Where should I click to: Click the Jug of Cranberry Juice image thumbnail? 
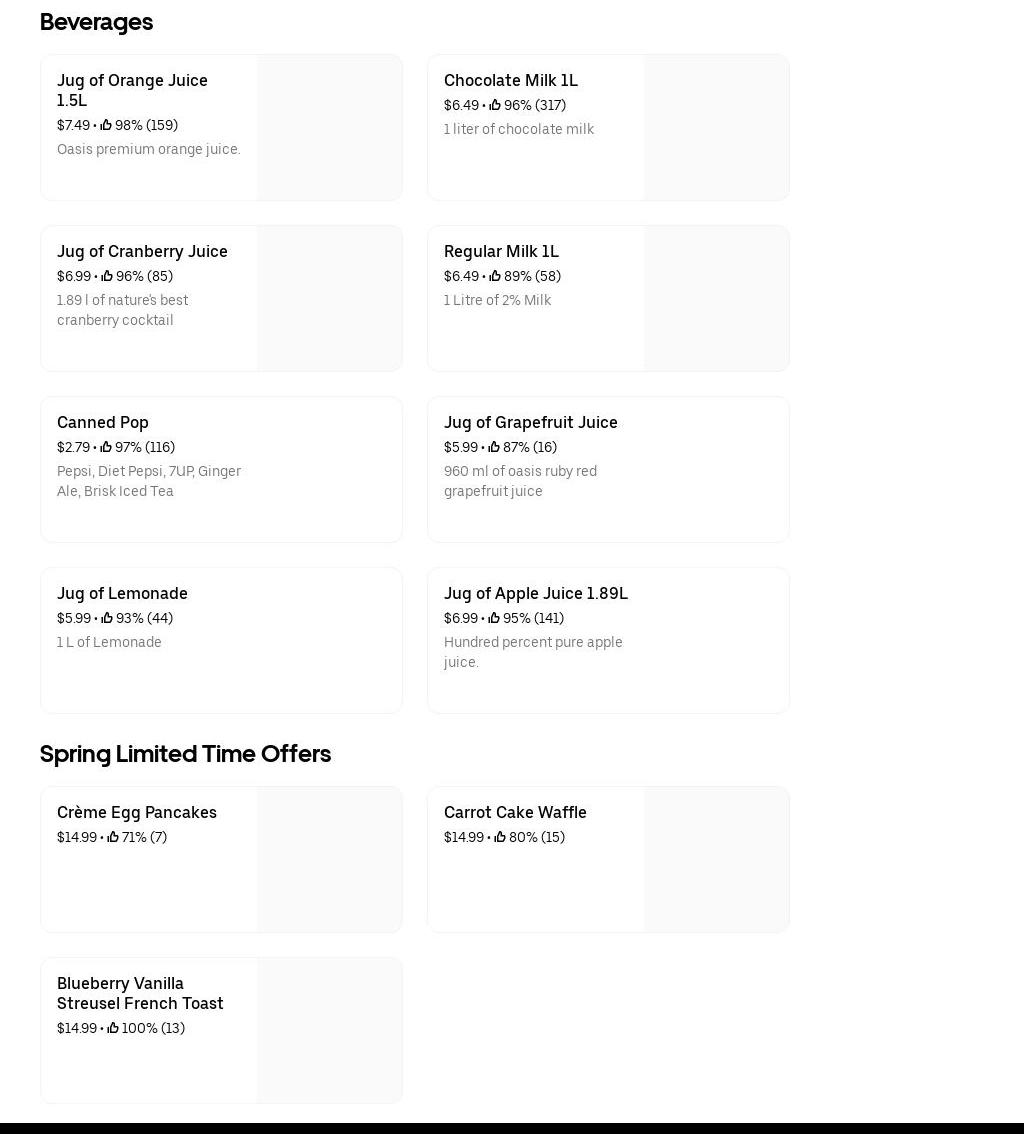(329, 298)
